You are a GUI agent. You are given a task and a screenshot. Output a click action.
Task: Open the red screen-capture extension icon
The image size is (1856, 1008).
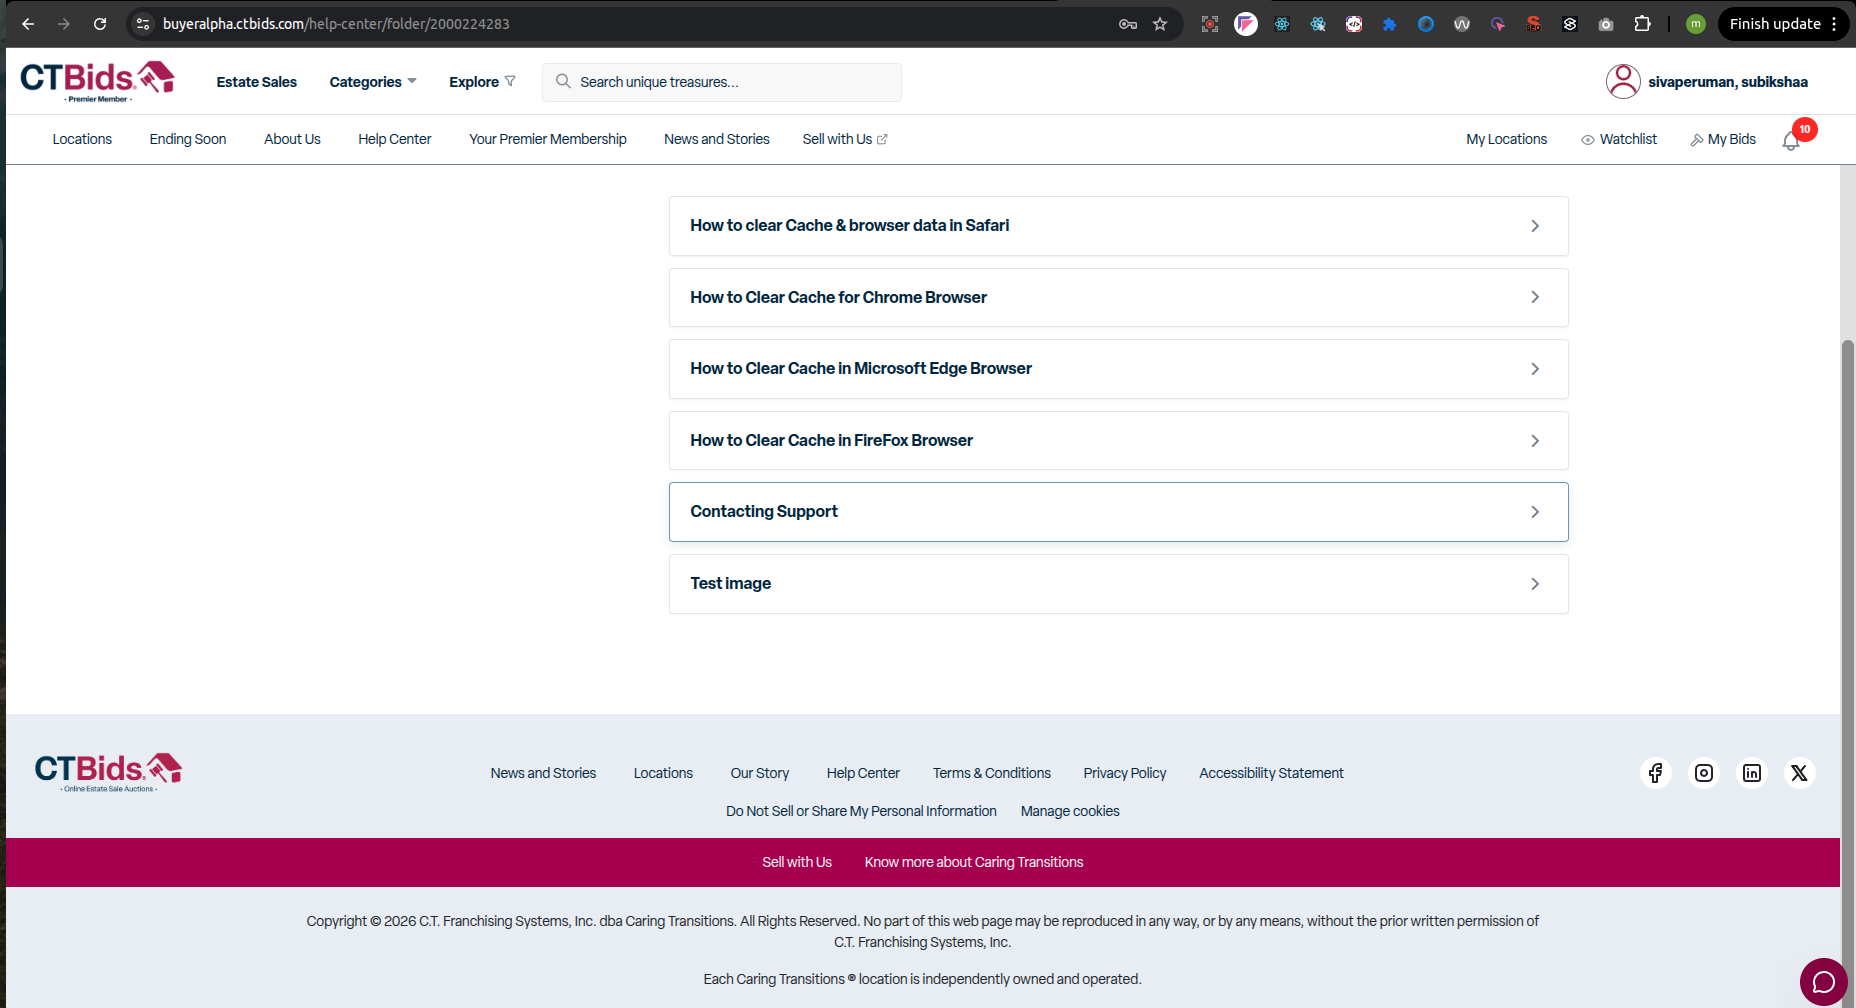click(1210, 24)
